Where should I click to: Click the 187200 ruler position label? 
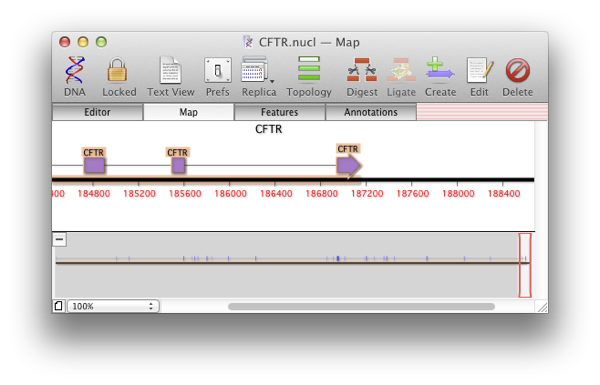pos(367,194)
